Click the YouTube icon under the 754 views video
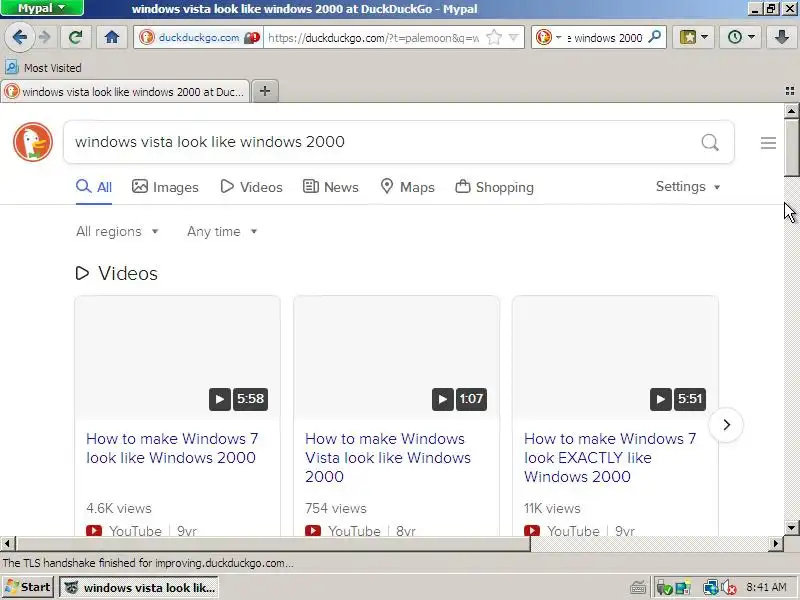Image resolution: width=800 pixels, height=600 pixels. coord(313,531)
